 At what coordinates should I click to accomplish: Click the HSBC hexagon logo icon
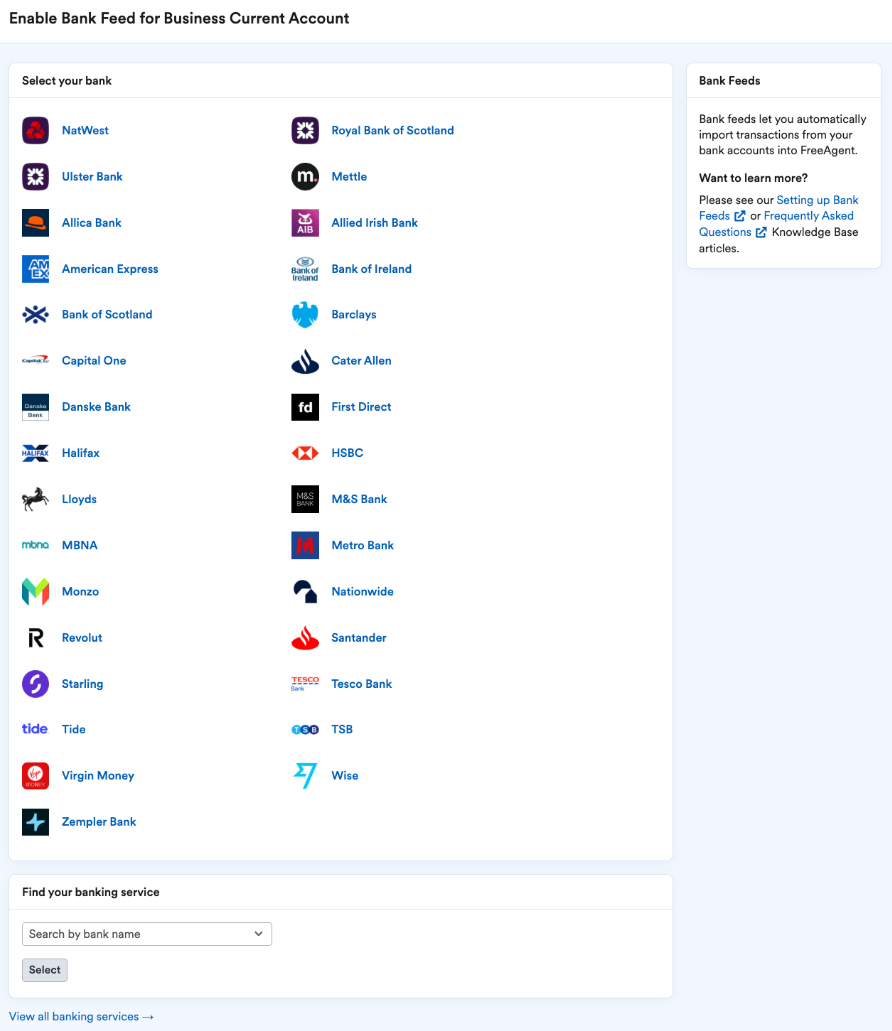point(305,453)
